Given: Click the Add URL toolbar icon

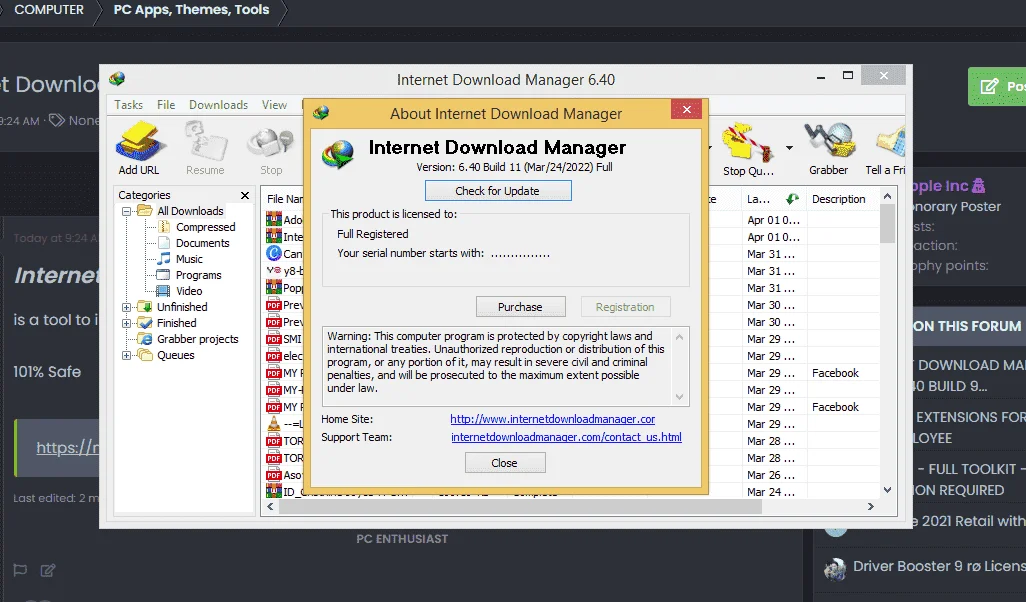Looking at the screenshot, I should tap(139, 148).
